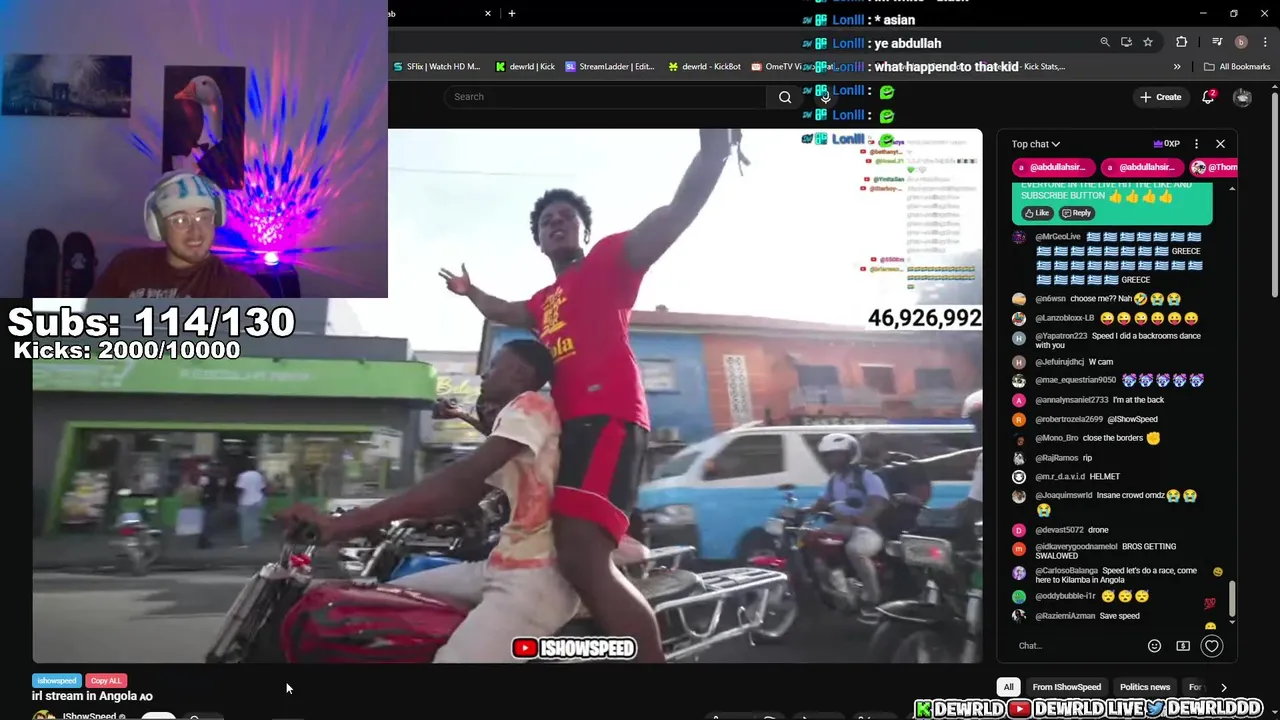
Task: Open the emoji picker in chat
Action: [x=1154, y=646]
